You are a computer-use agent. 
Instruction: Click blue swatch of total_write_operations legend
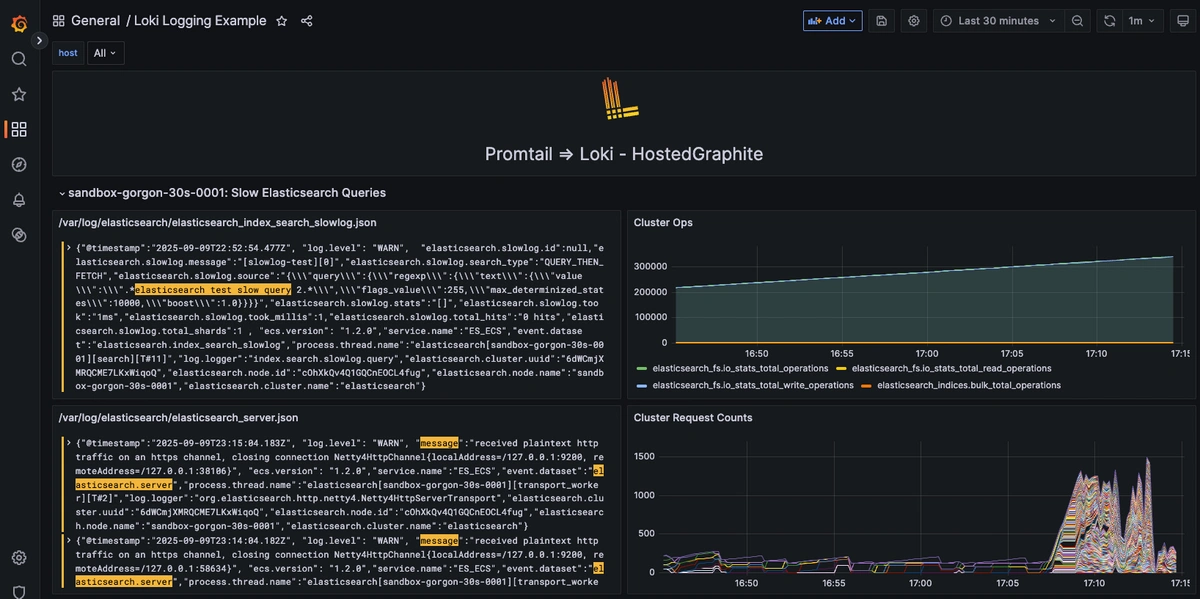click(x=642, y=385)
